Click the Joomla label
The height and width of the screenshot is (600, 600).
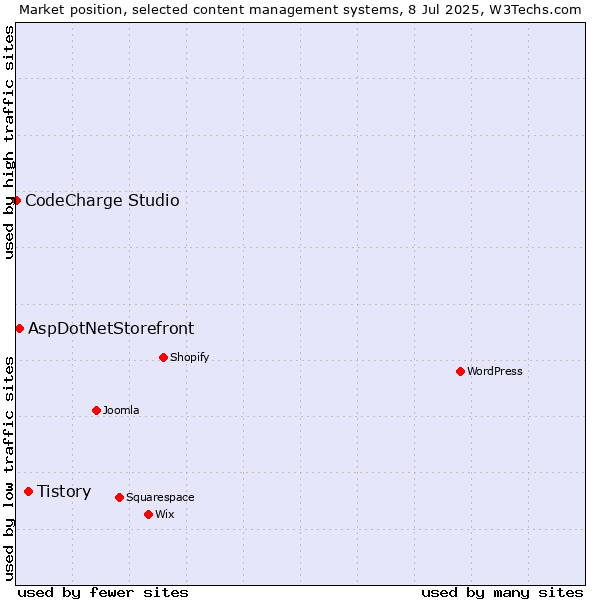tap(121, 411)
